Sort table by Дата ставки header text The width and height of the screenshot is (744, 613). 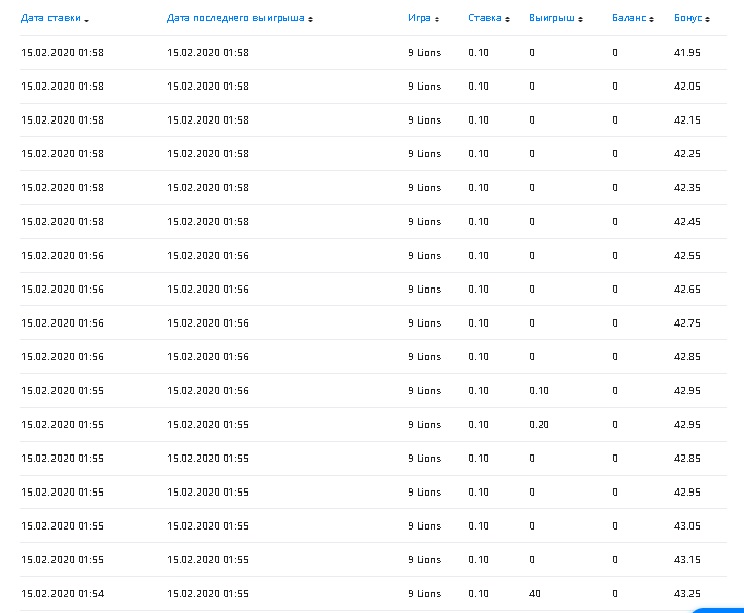(x=51, y=18)
